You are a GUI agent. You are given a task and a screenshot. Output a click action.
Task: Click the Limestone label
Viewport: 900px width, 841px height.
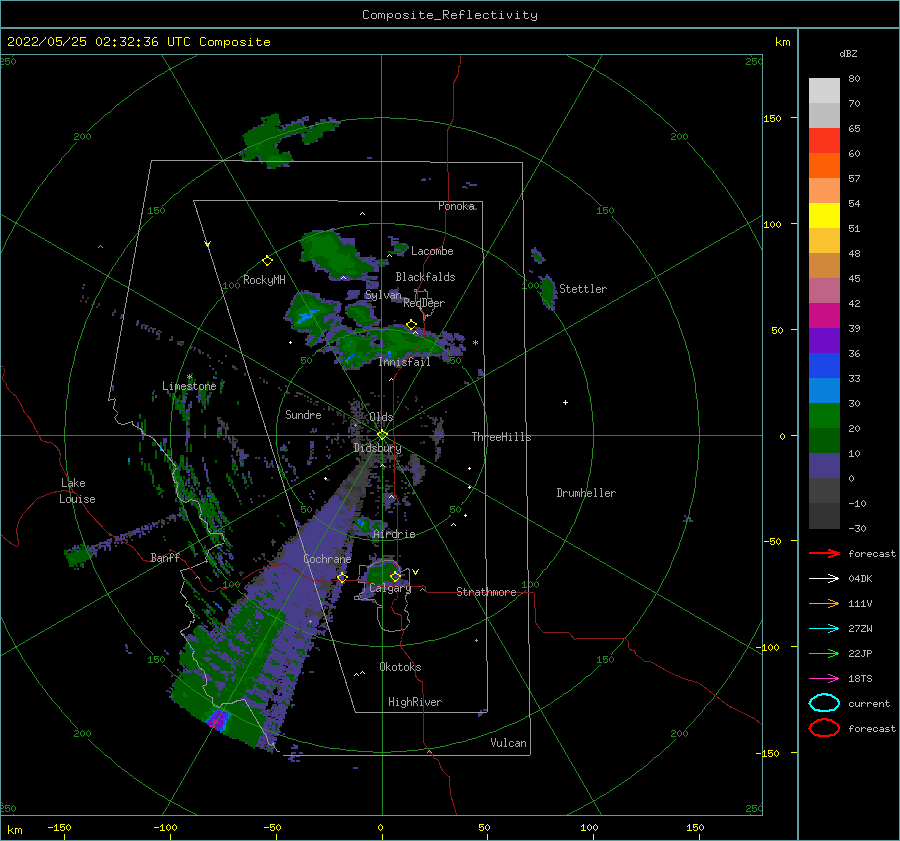(189, 386)
